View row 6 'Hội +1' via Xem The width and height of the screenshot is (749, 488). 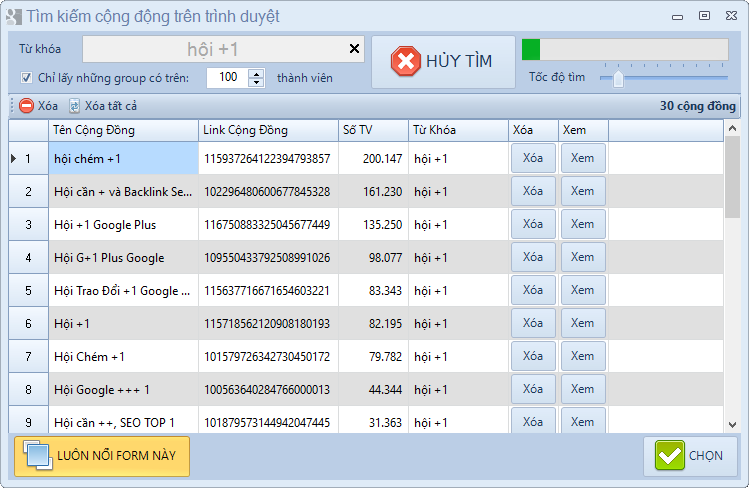[583, 323]
